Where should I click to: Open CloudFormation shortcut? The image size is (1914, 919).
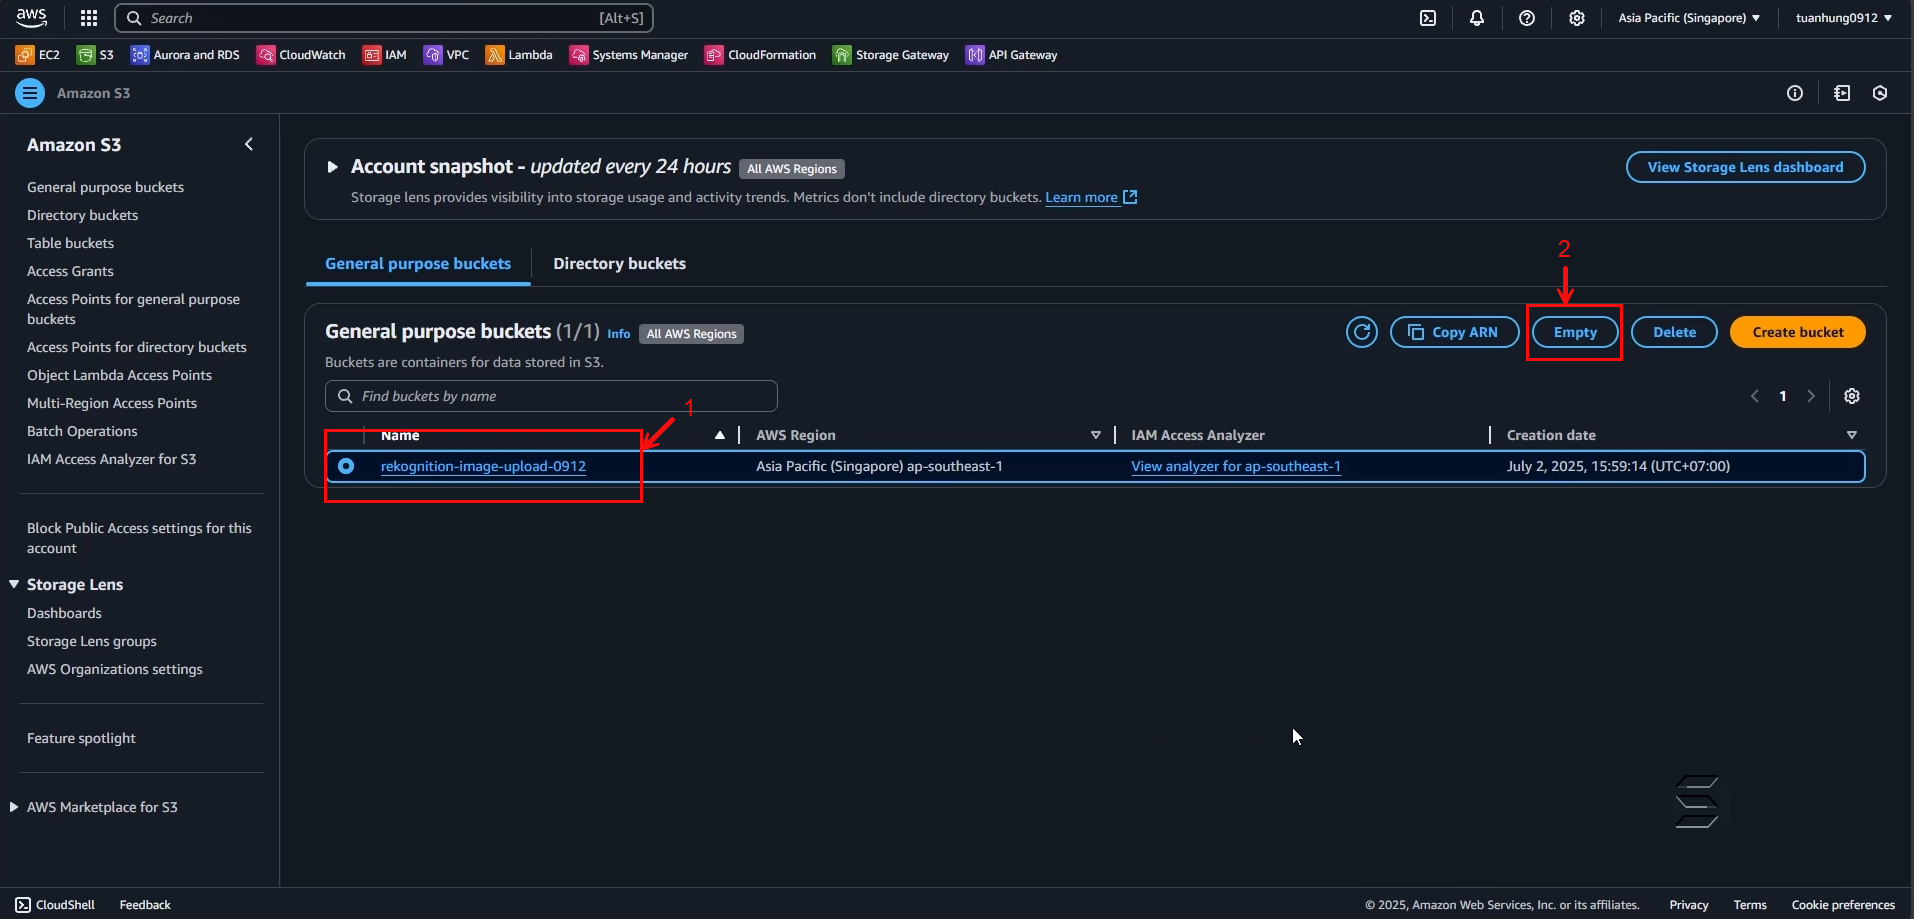[x=761, y=55]
